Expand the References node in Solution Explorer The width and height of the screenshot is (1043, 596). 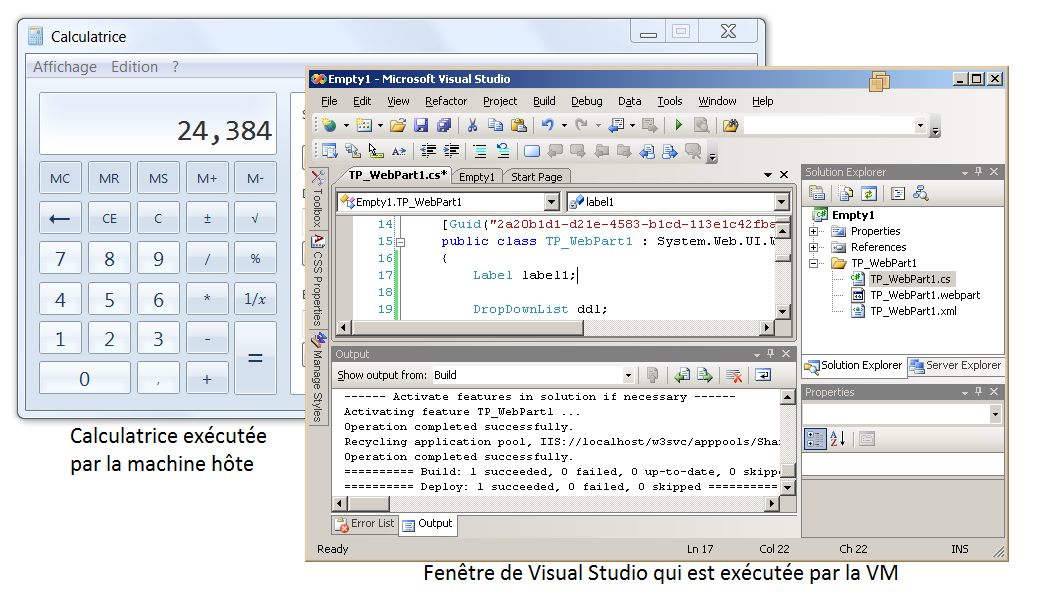point(814,247)
